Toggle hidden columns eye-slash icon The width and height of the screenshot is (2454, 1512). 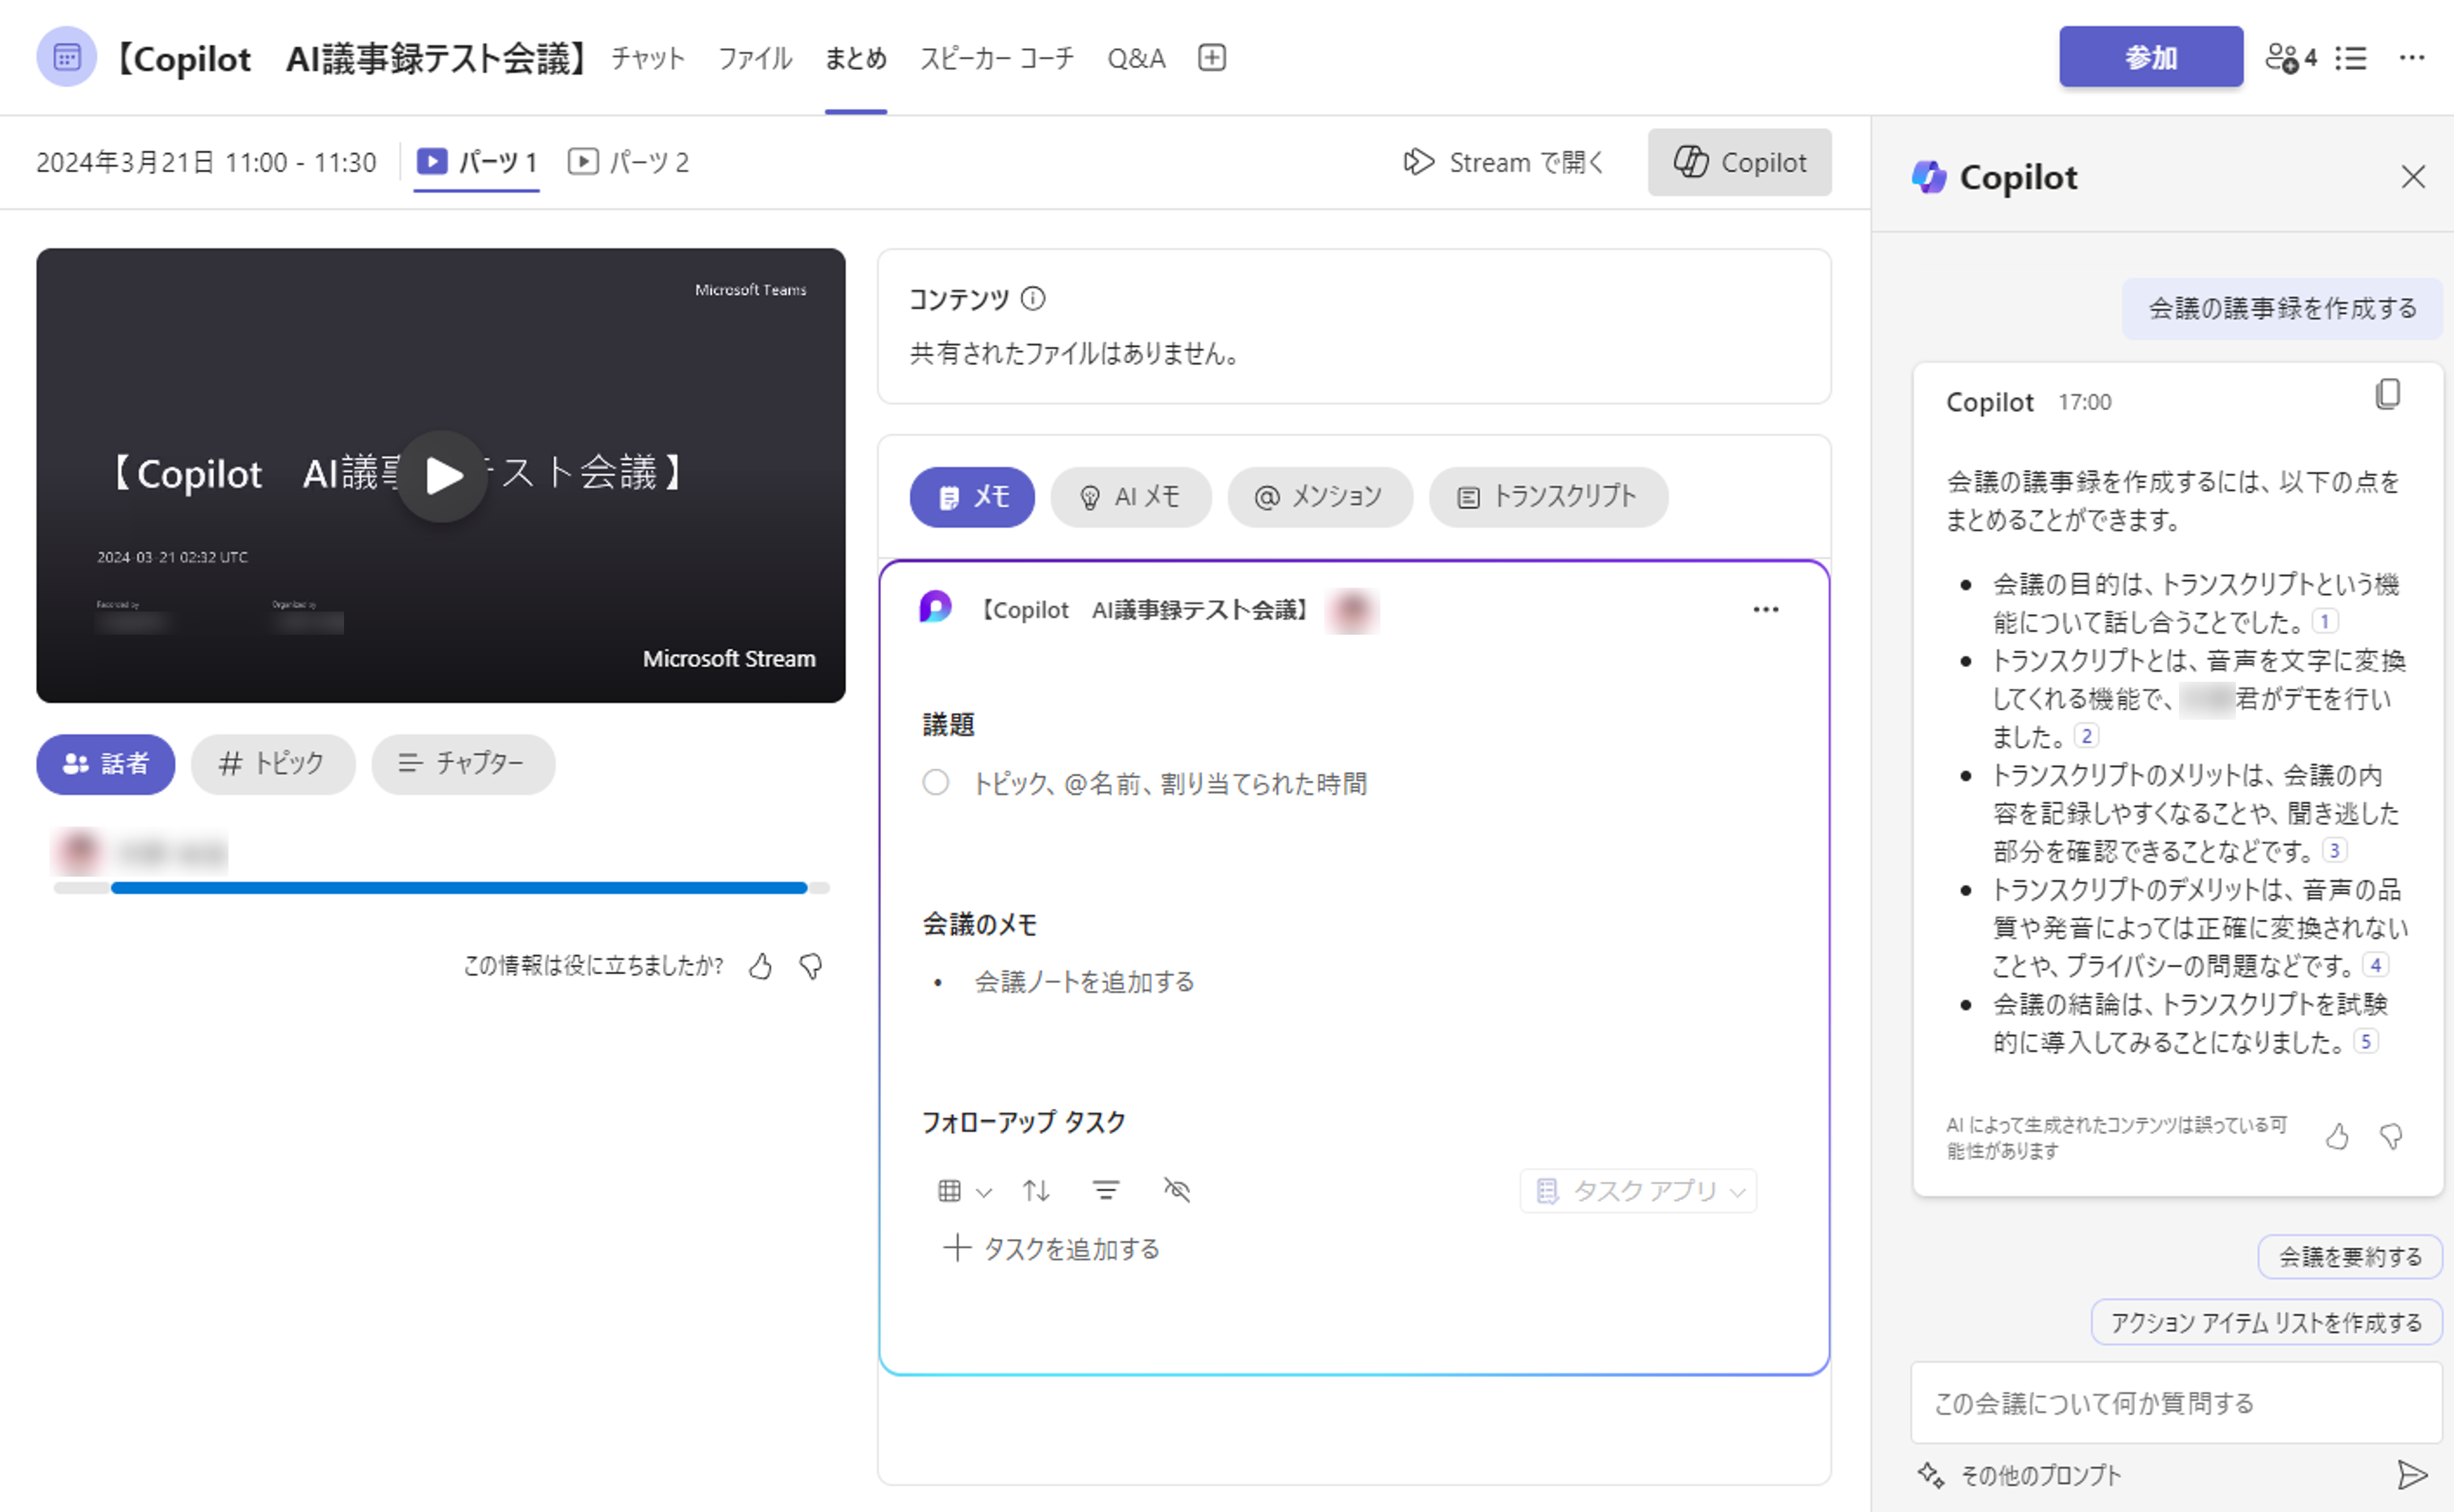1177,1190
